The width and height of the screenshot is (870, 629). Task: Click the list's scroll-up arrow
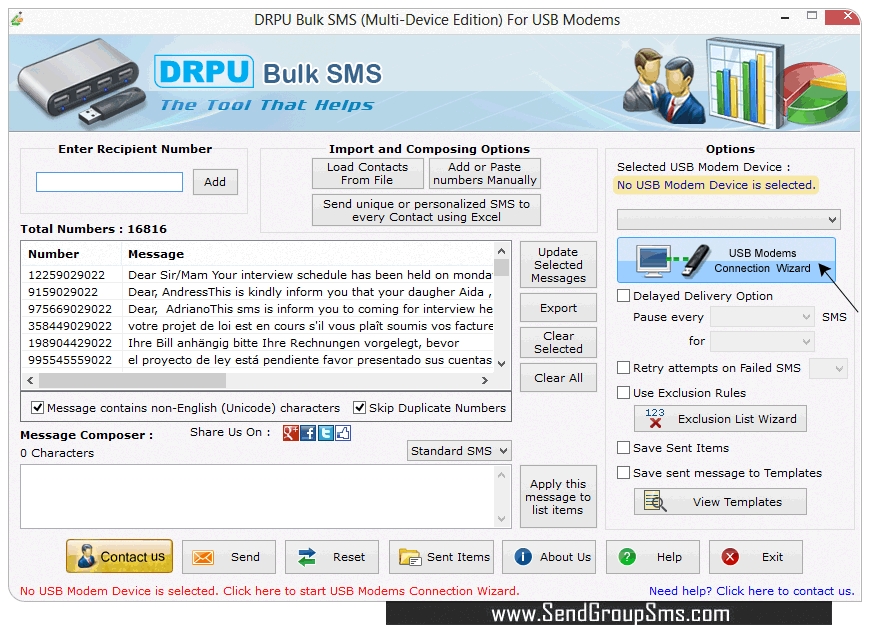click(502, 251)
